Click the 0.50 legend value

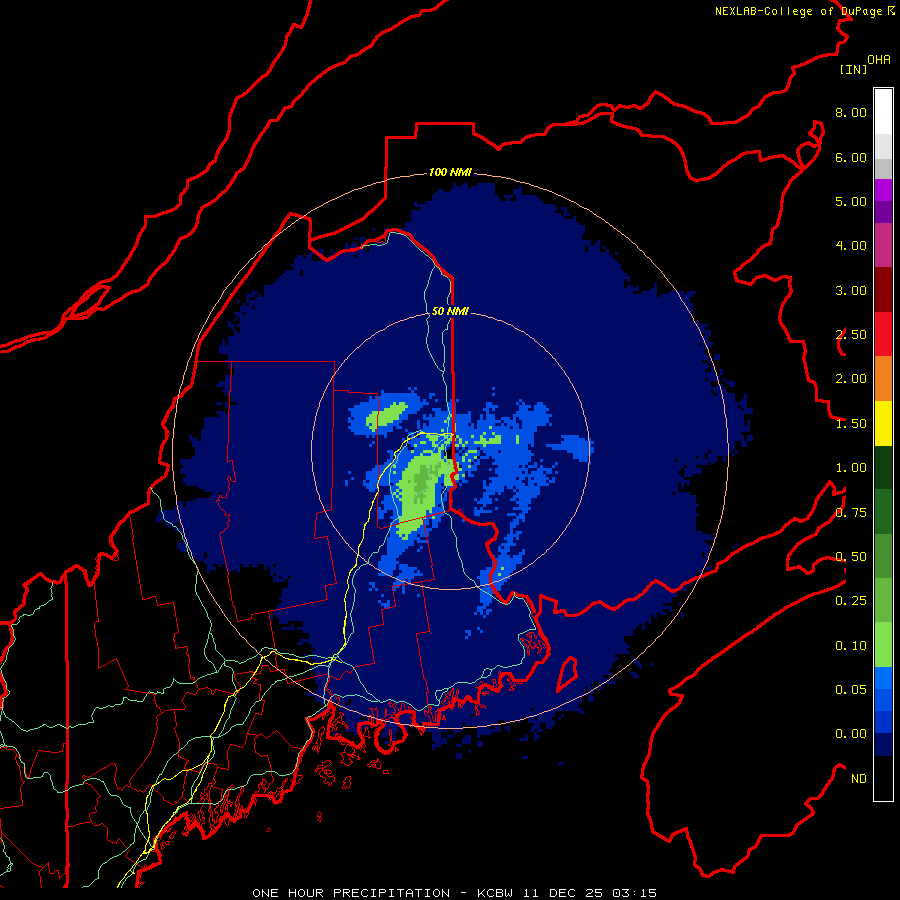pos(851,557)
